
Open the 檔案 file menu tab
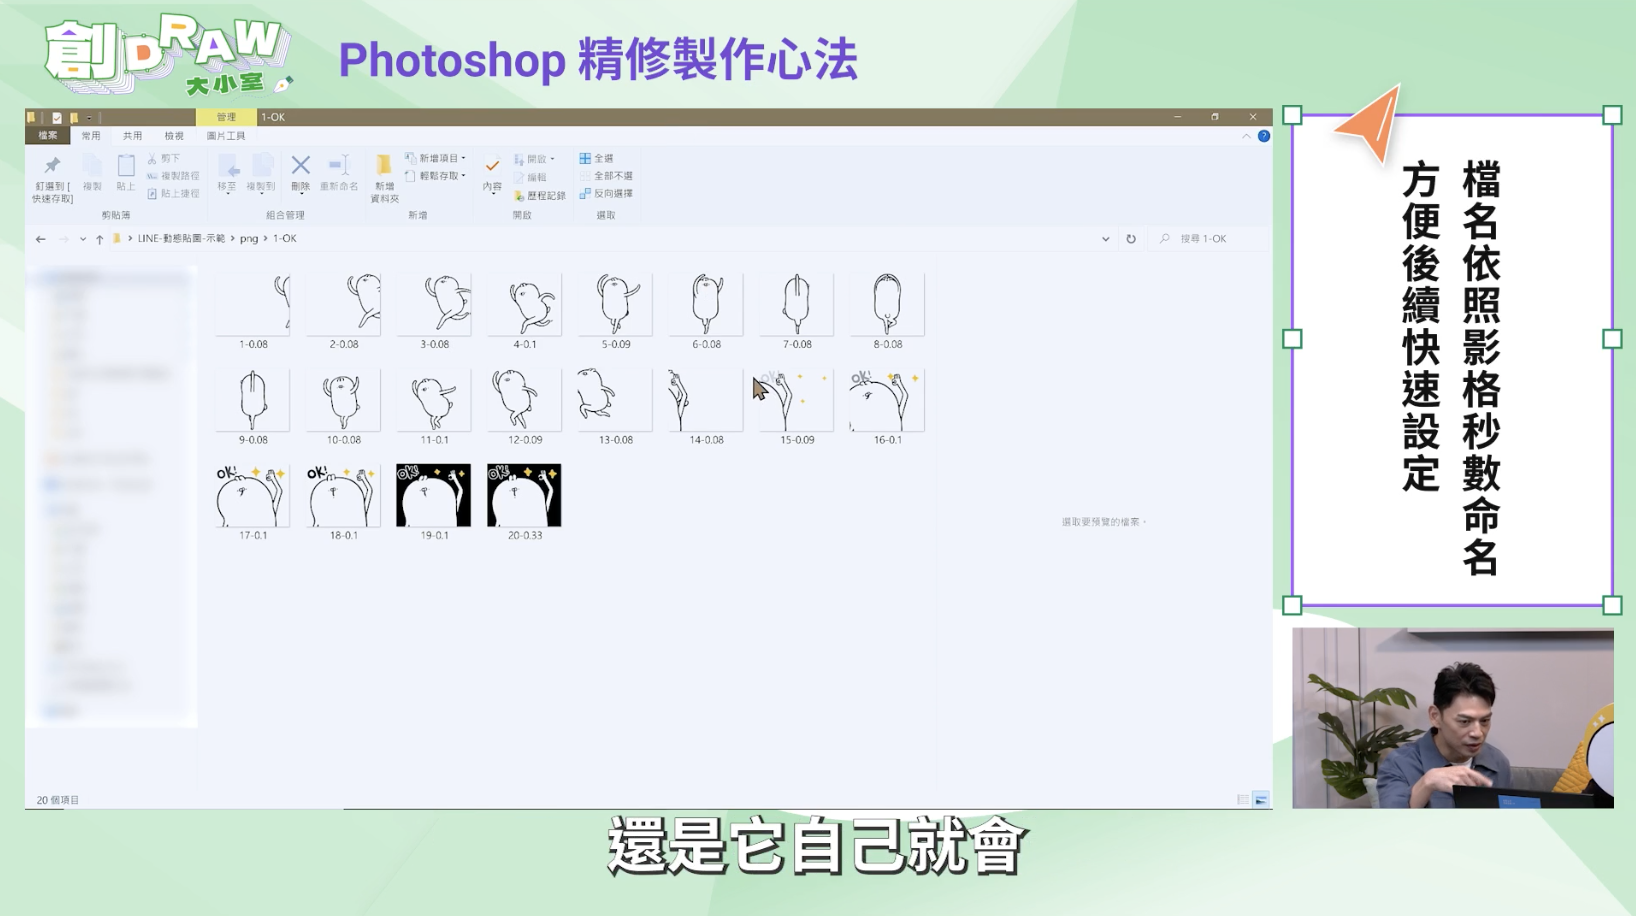tap(48, 136)
